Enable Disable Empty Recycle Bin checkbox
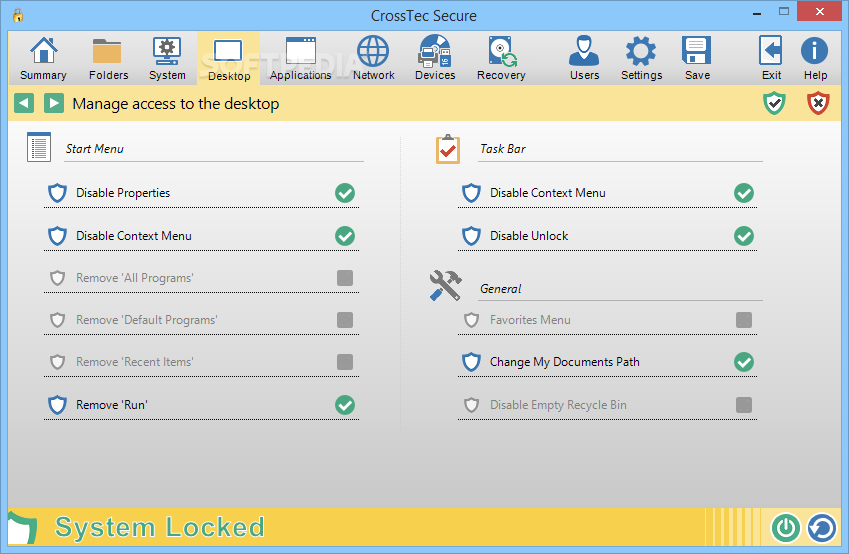 click(744, 405)
